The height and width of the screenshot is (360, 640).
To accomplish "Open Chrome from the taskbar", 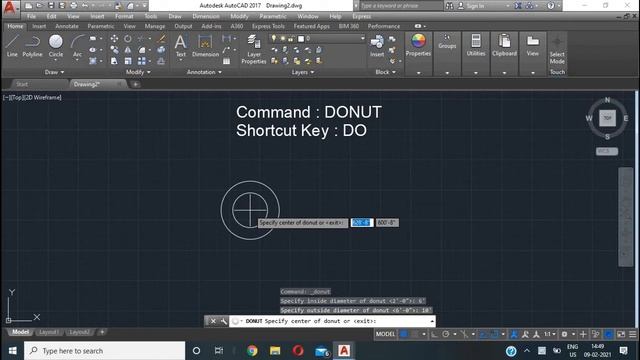I will click(252, 351).
